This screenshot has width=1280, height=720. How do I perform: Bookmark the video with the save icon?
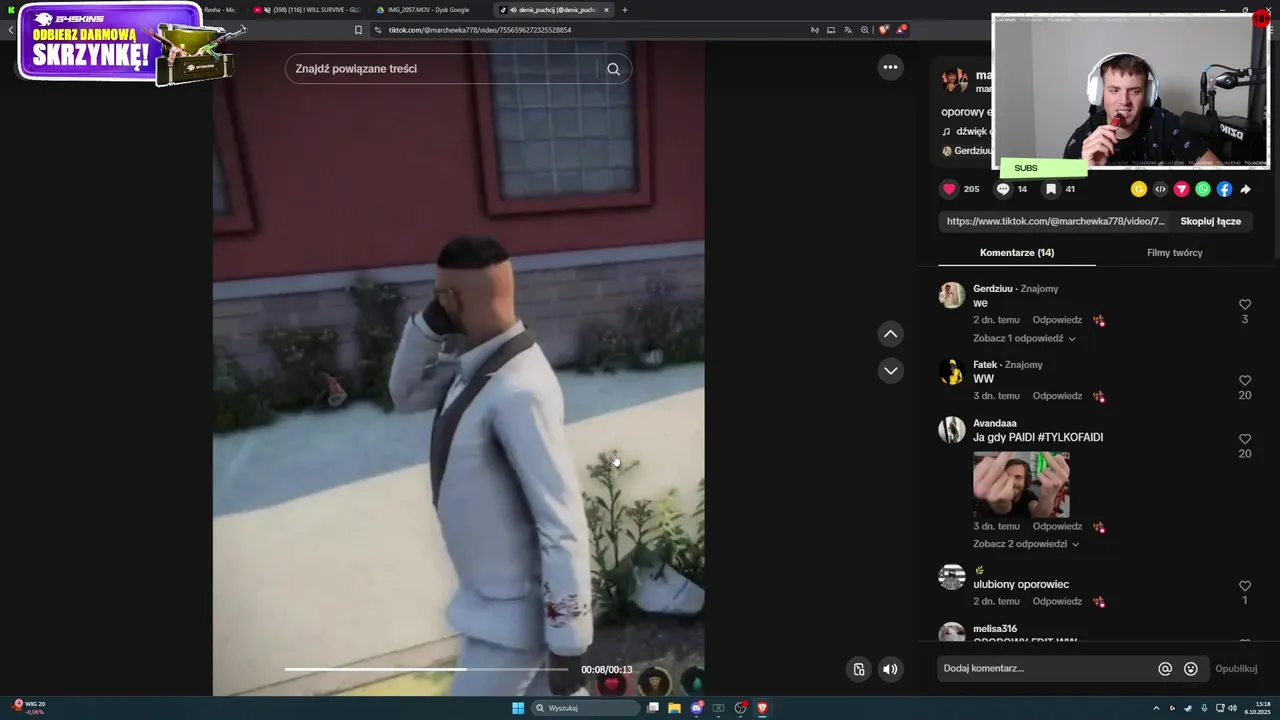[x=1051, y=189]
